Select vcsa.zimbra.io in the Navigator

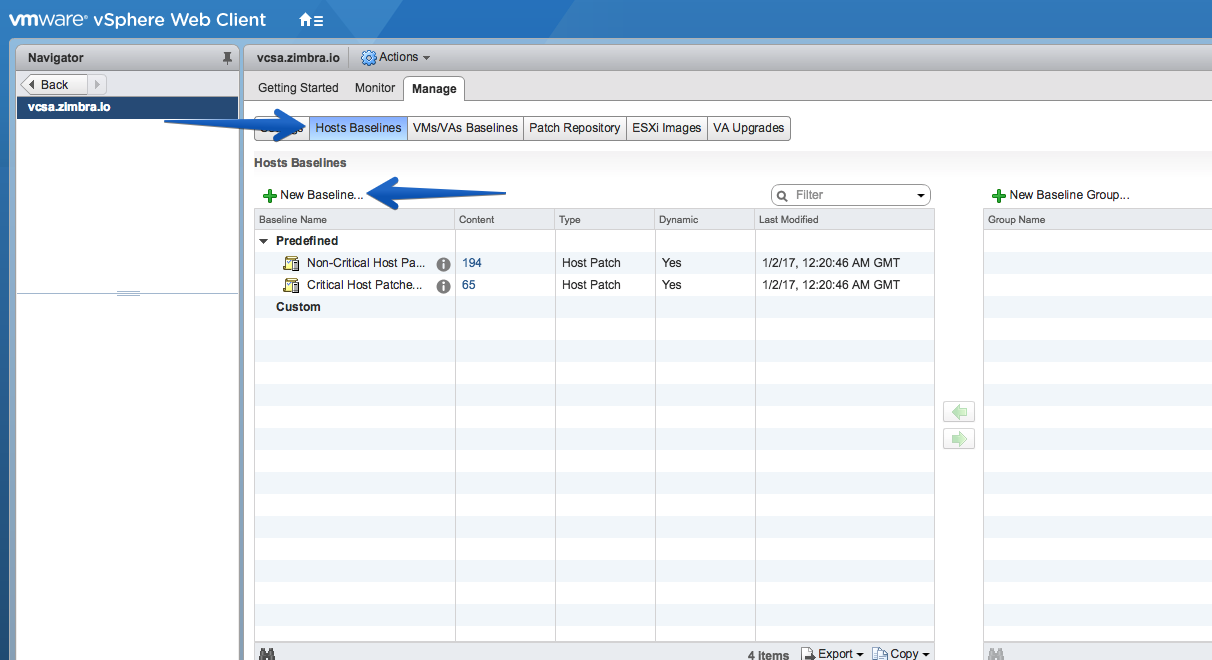tap(128, 107)
